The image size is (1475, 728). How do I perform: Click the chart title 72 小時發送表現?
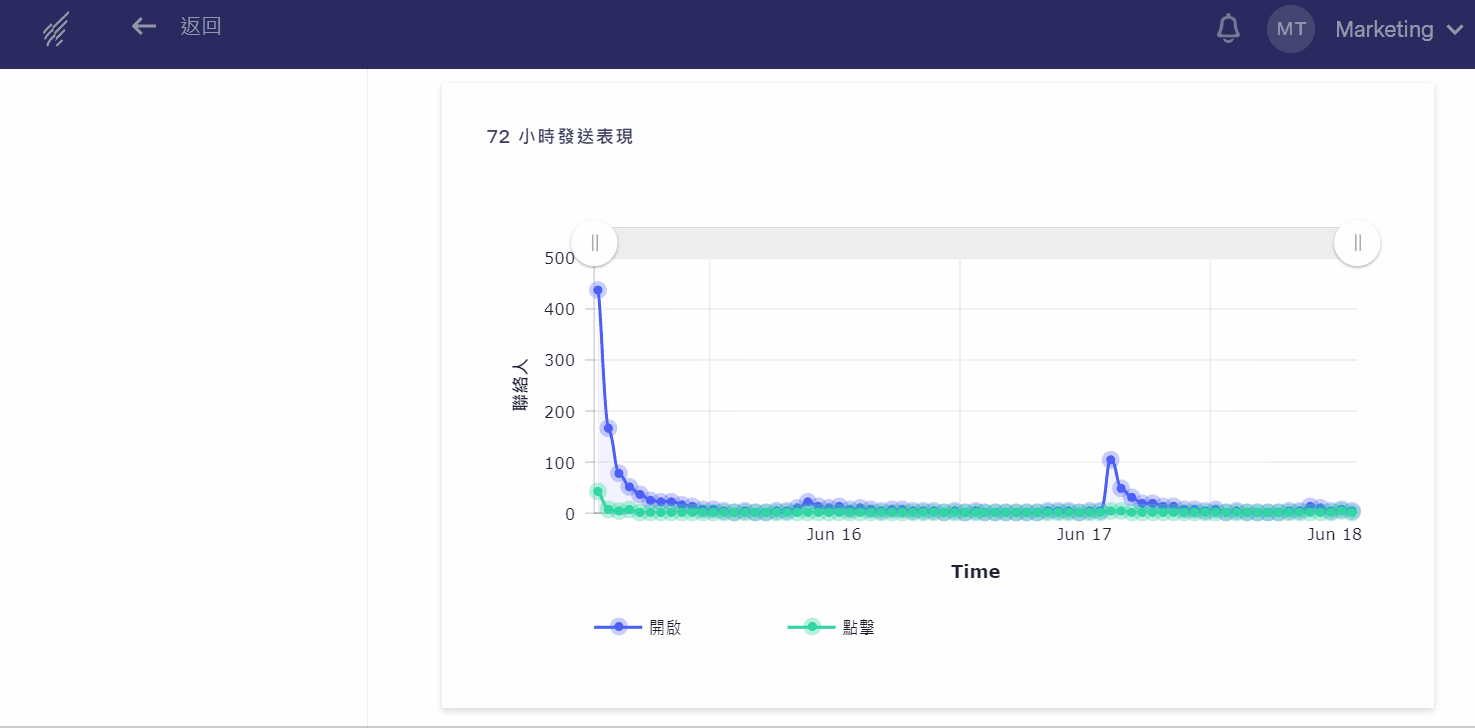point(560,137)
